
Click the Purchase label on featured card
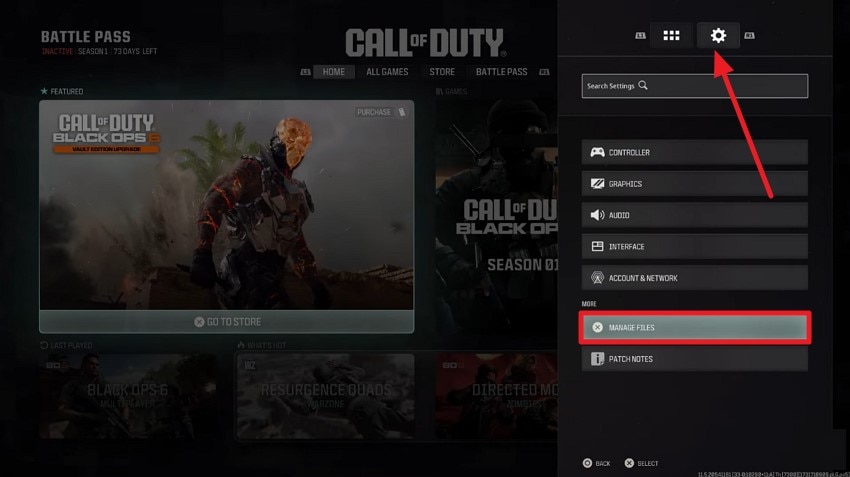374,112
